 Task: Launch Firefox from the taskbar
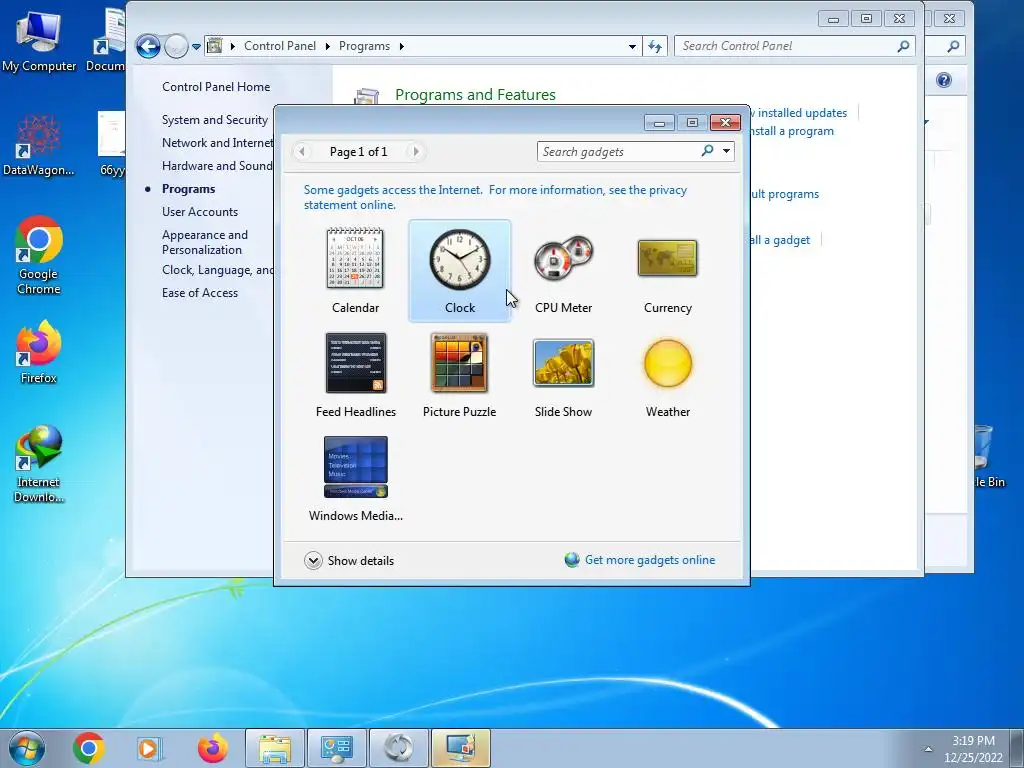click(x=213, y=748)
